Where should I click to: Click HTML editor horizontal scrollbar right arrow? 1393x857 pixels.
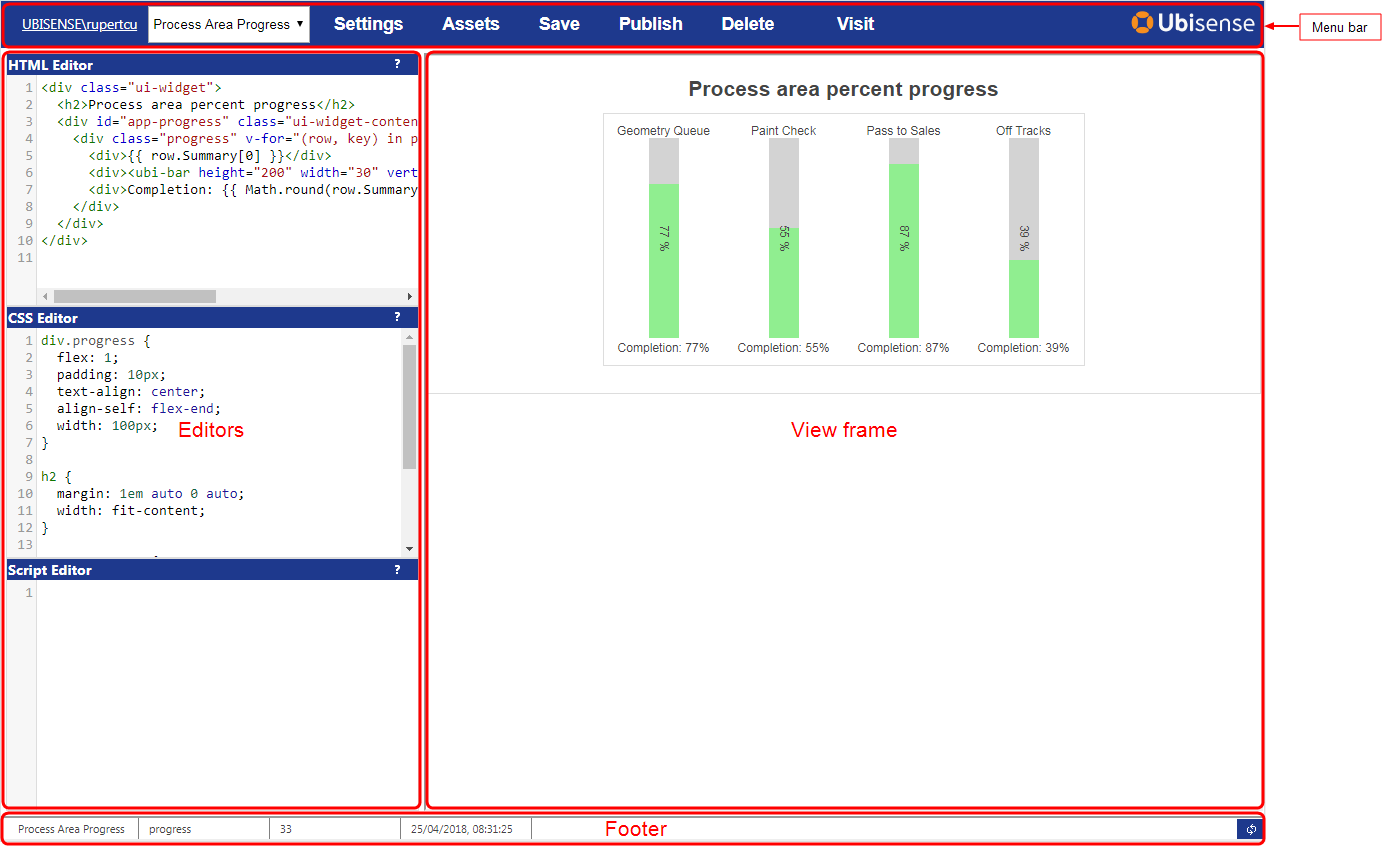click(x=409, y=297)
